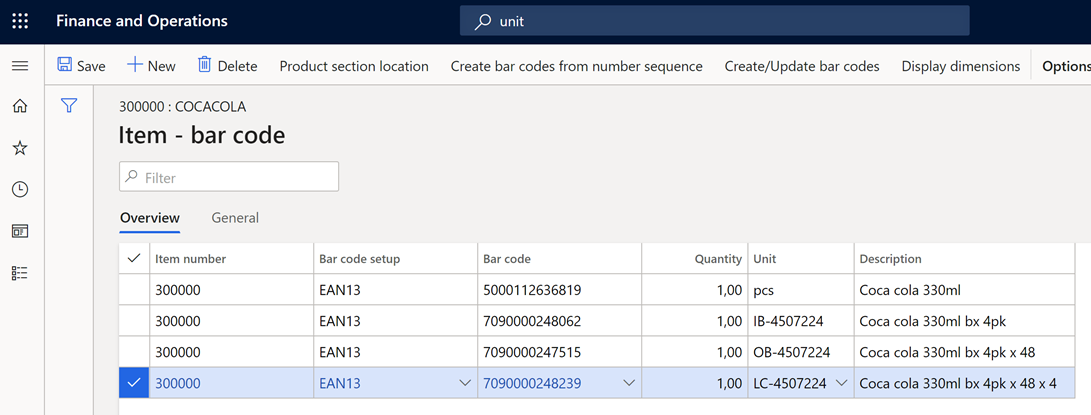Screen dimensions: 1091x415
Task: Open the 7090000248239 bar code dropdown
Action: point(628,383)
